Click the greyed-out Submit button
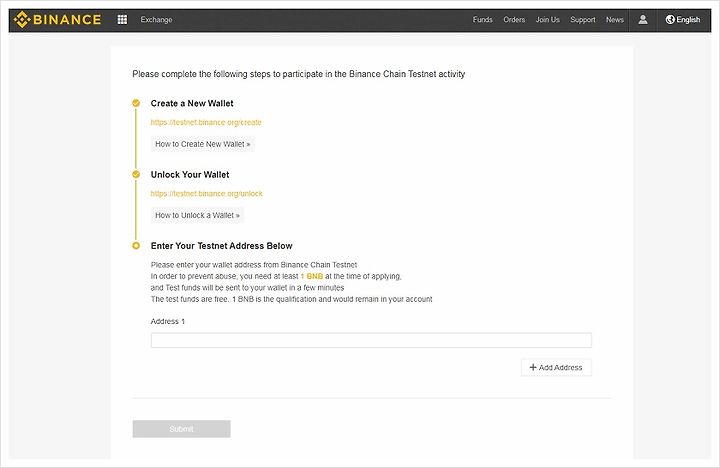 tap(181, 429)
